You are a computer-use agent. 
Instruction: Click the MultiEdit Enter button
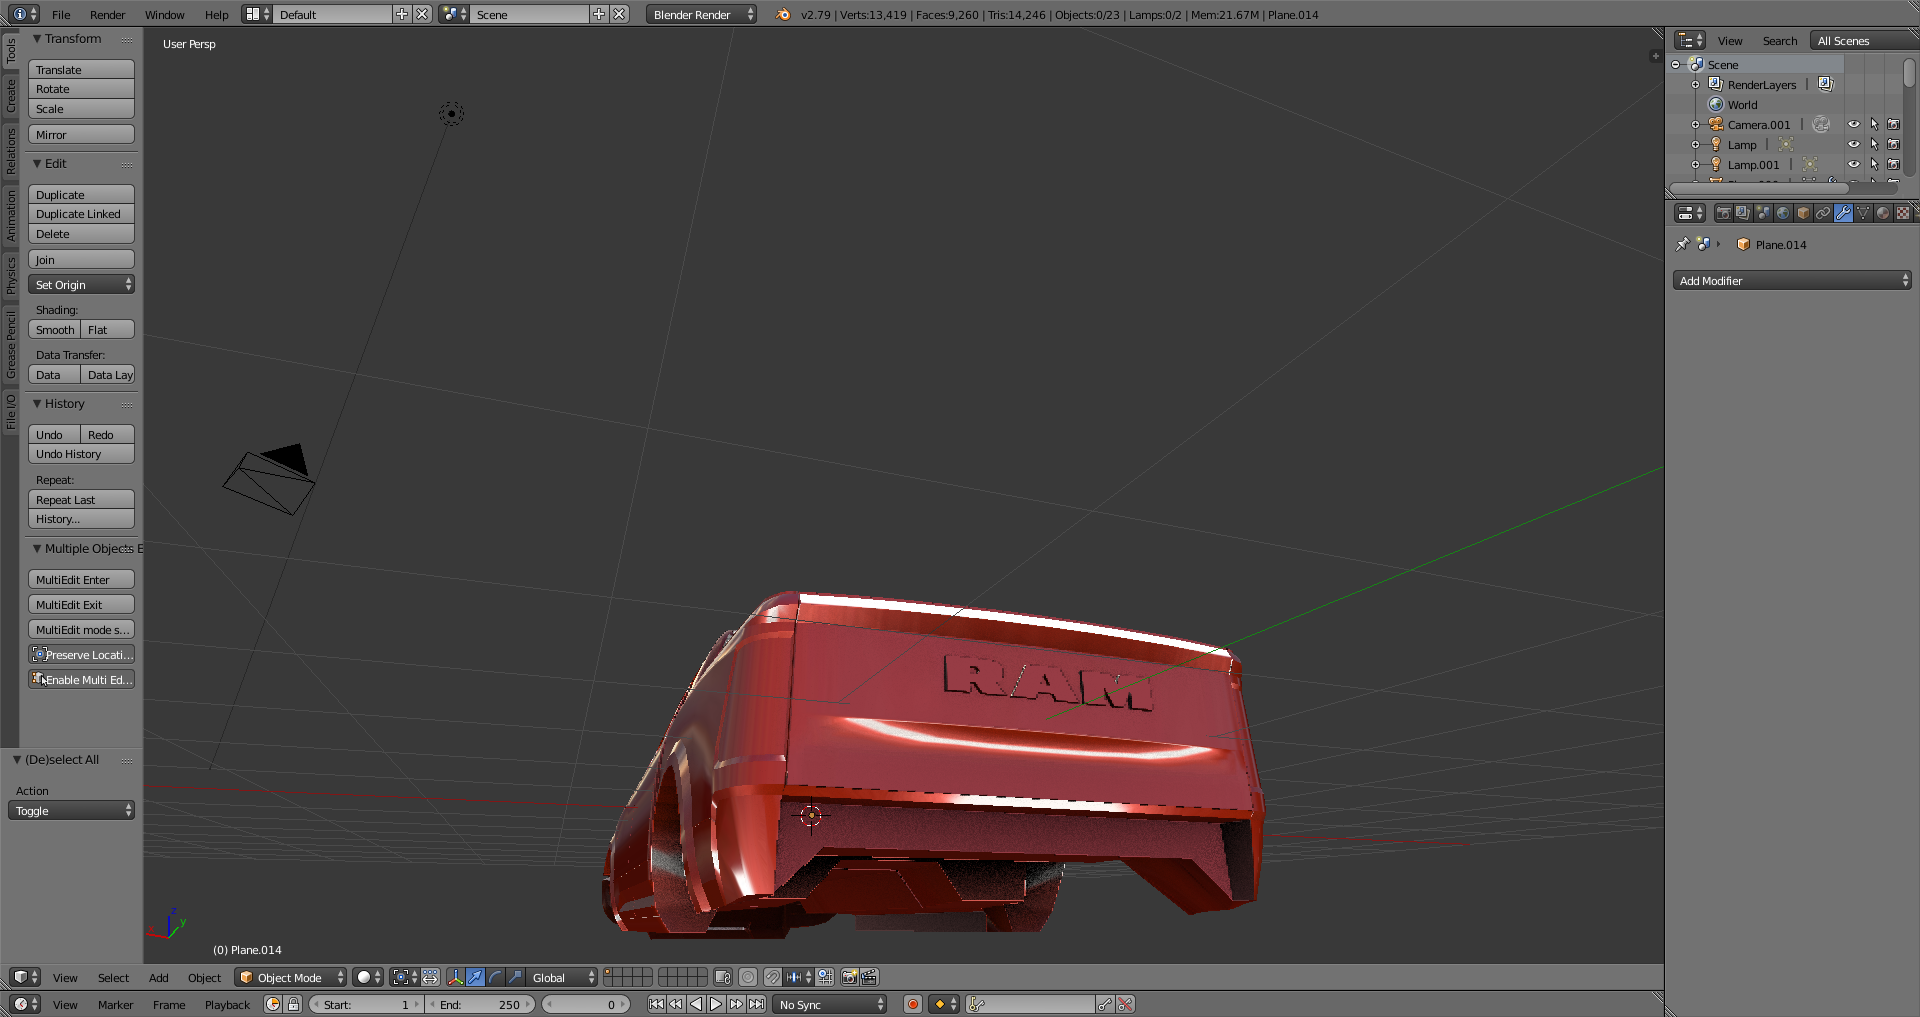81,580
